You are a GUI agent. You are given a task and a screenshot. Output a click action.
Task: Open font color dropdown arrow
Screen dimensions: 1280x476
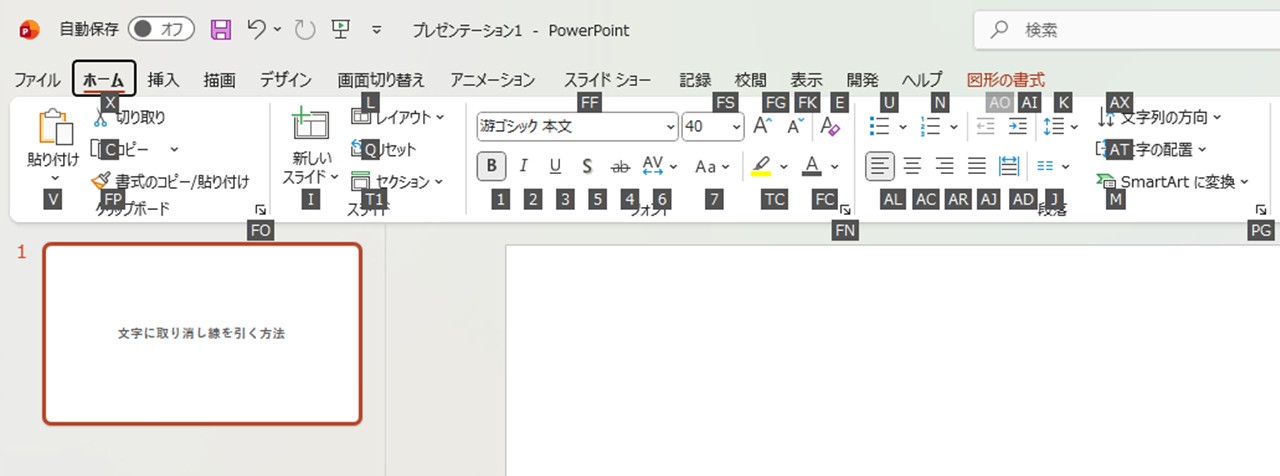tap(835, 166)
